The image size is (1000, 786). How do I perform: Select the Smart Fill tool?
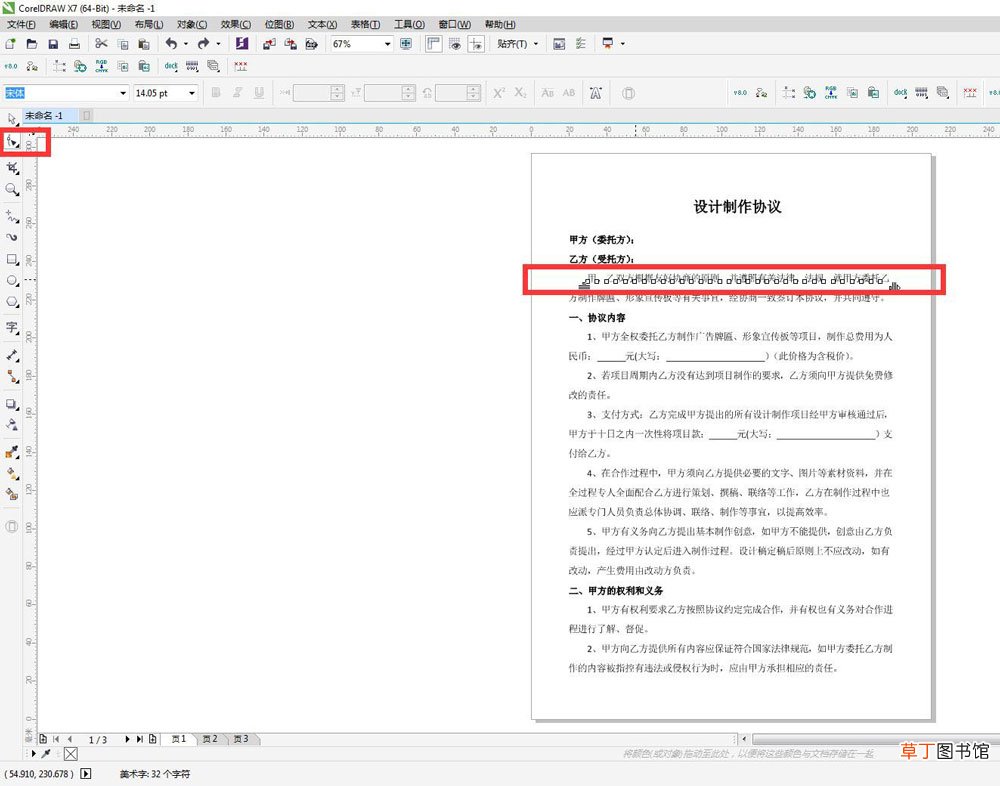(x=12, y=494)
